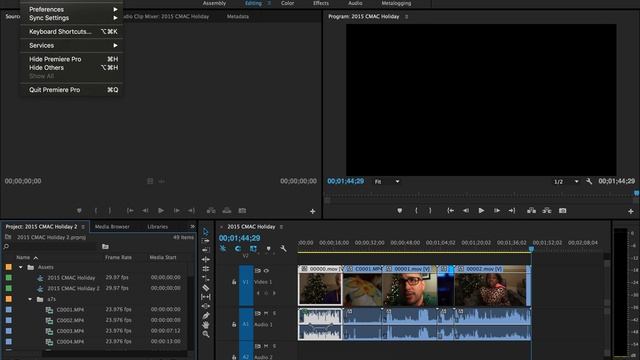
Task: Toggle V1 track targeting button
Action: click(x=246, y=282)
